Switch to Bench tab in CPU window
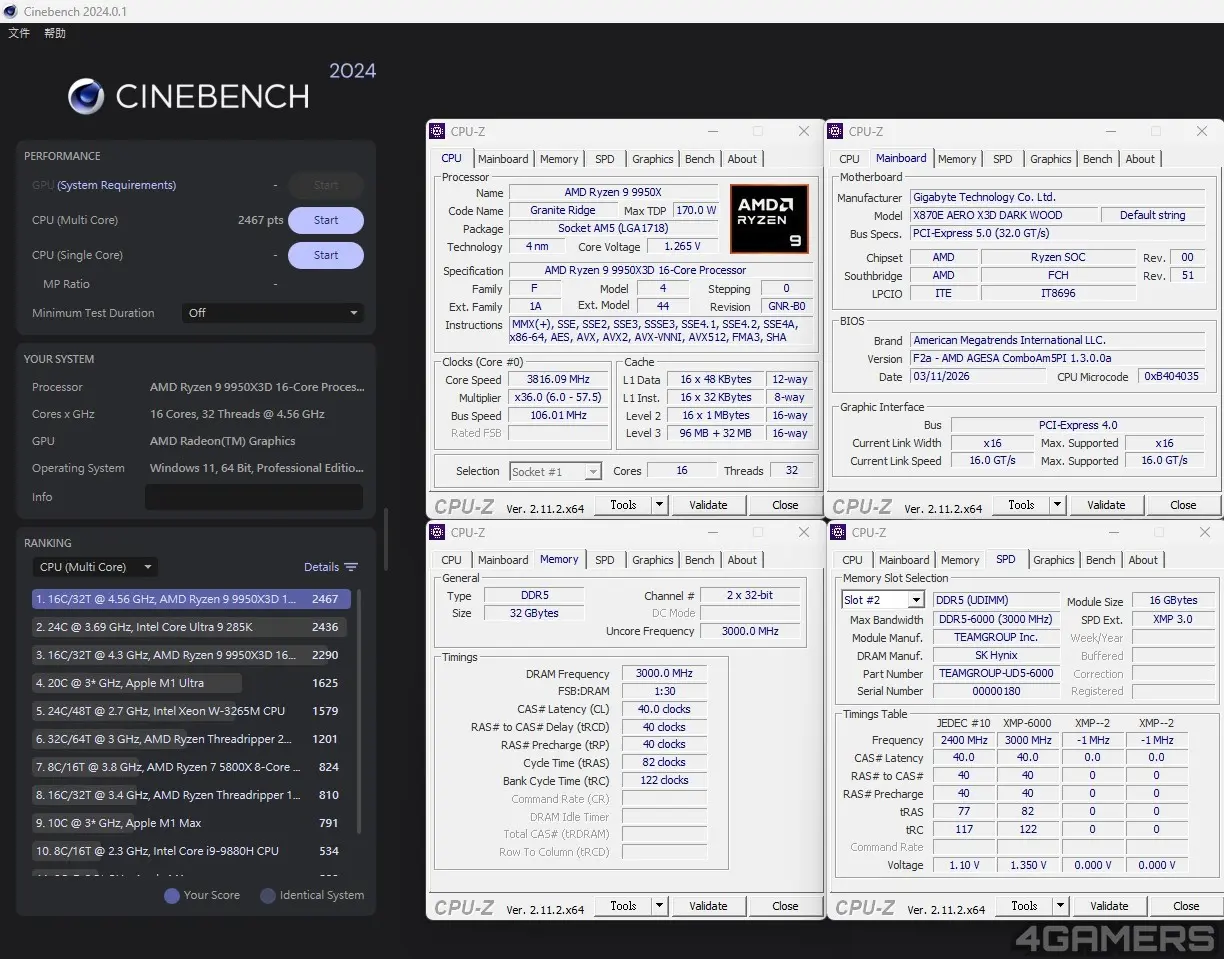The image size is (1224, 959). click(700, 159)
